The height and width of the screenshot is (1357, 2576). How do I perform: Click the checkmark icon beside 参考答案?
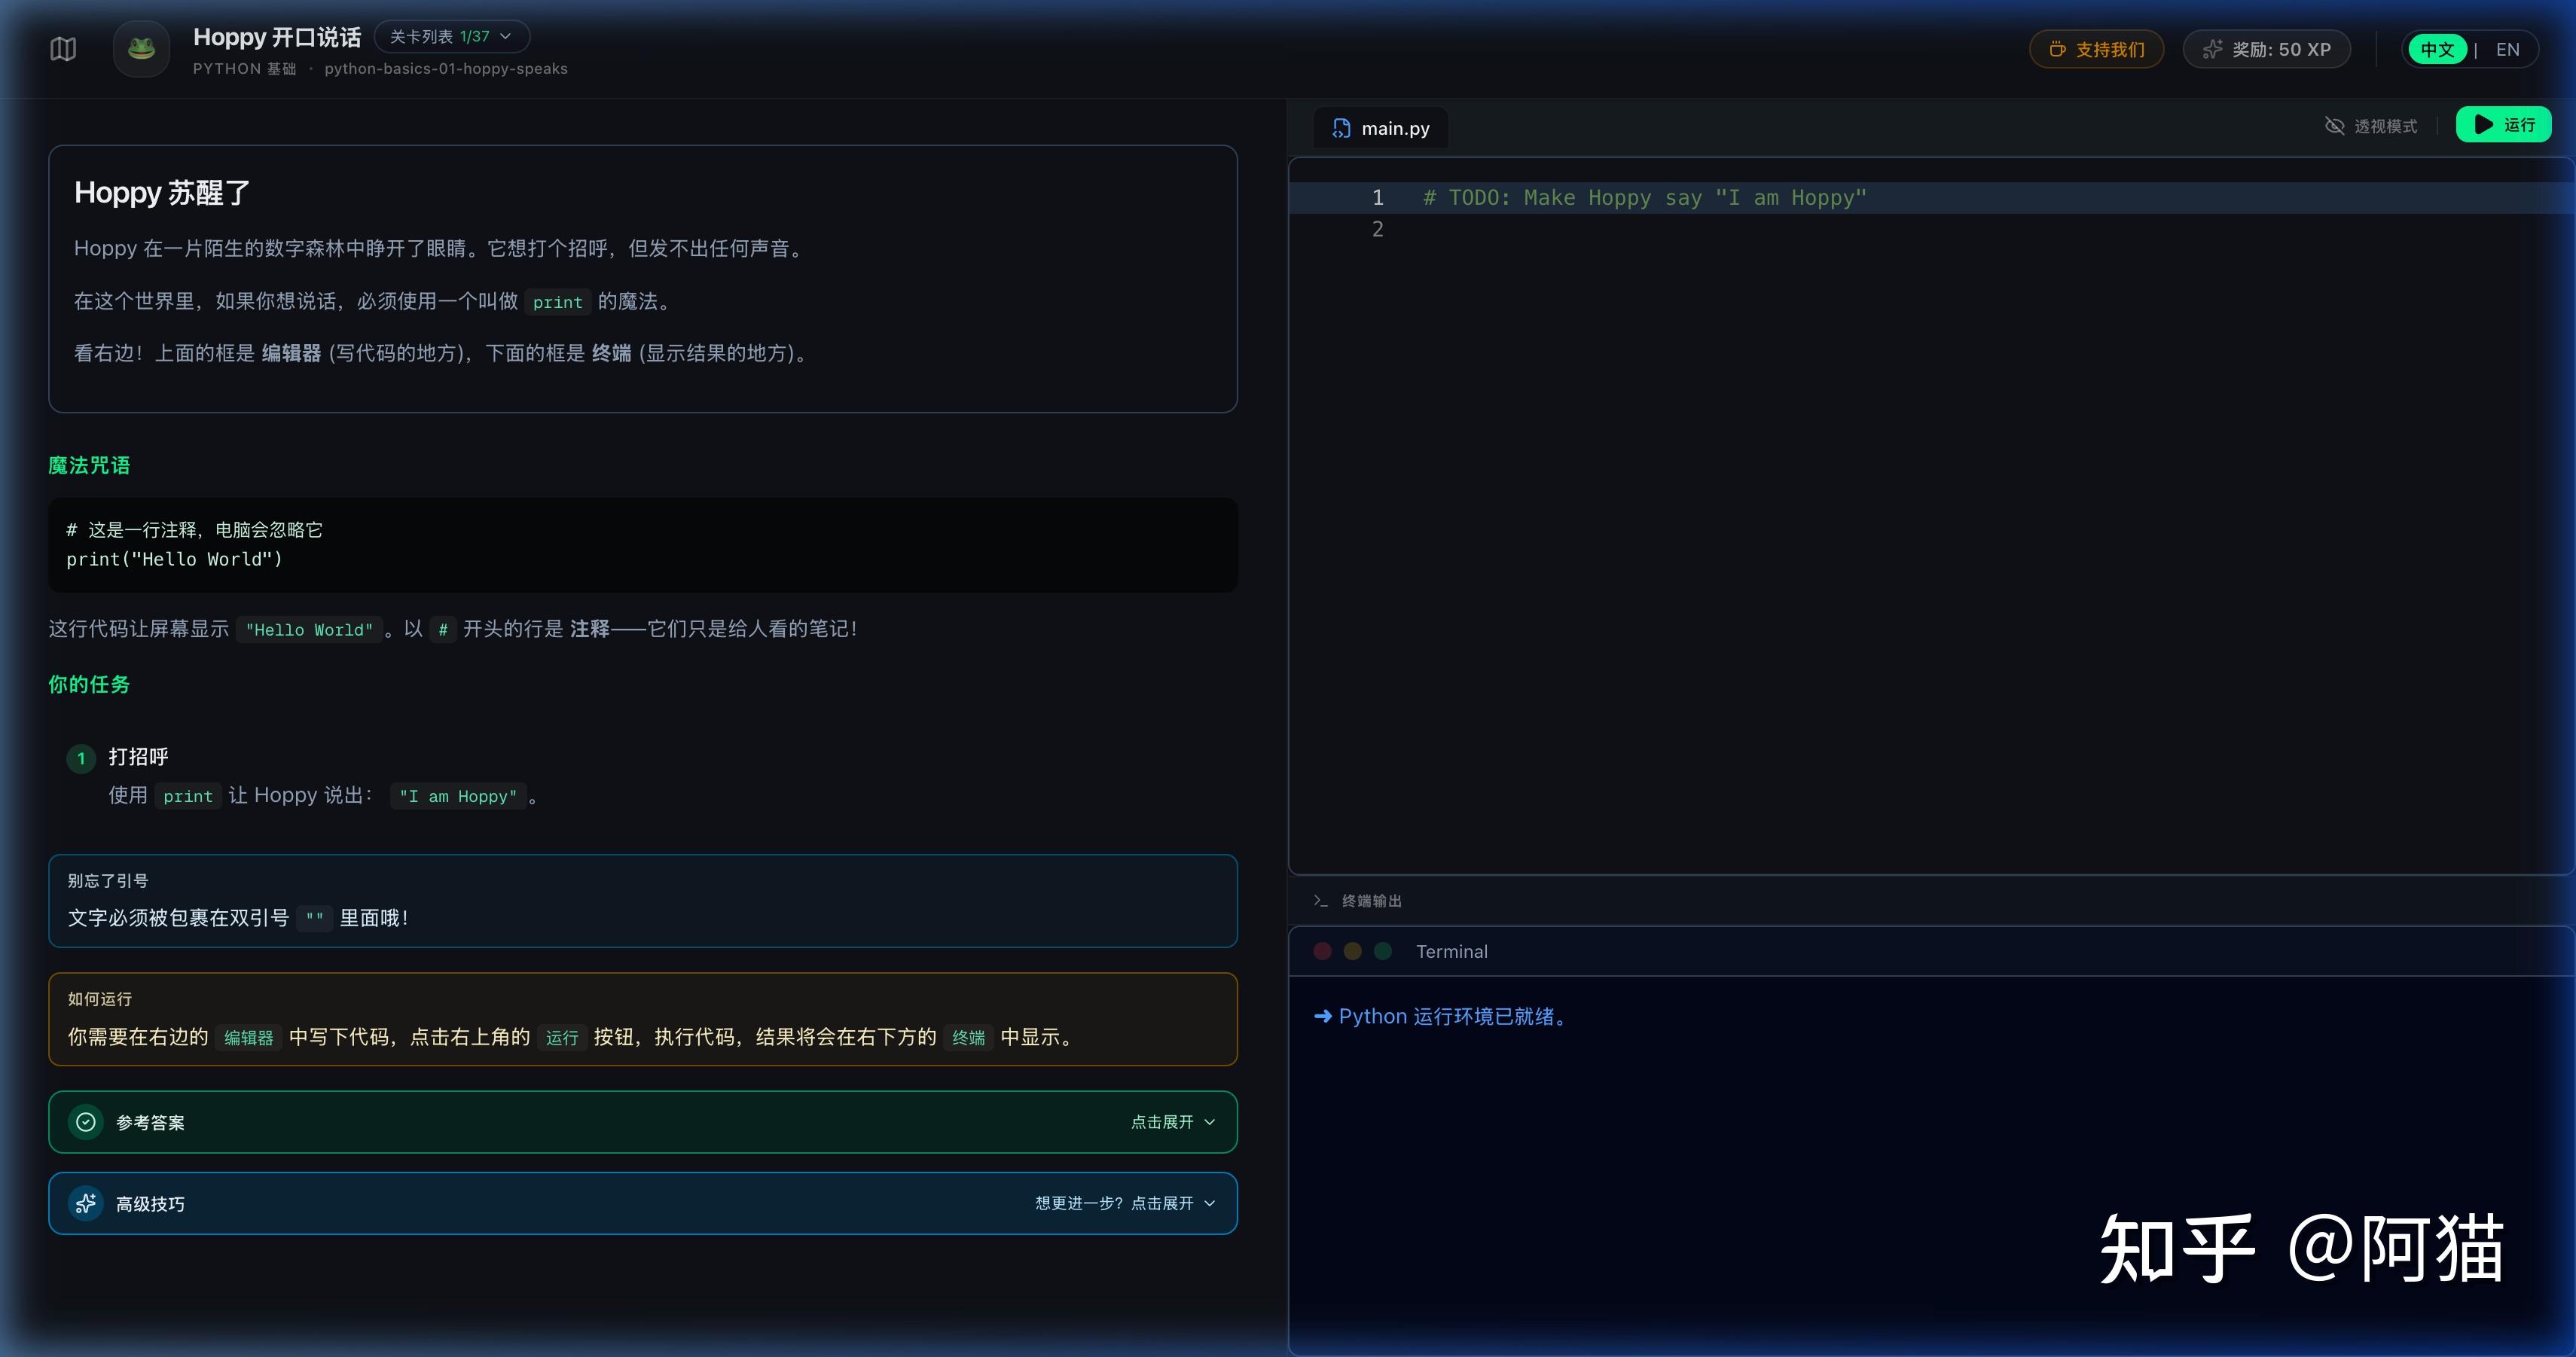86,1122
